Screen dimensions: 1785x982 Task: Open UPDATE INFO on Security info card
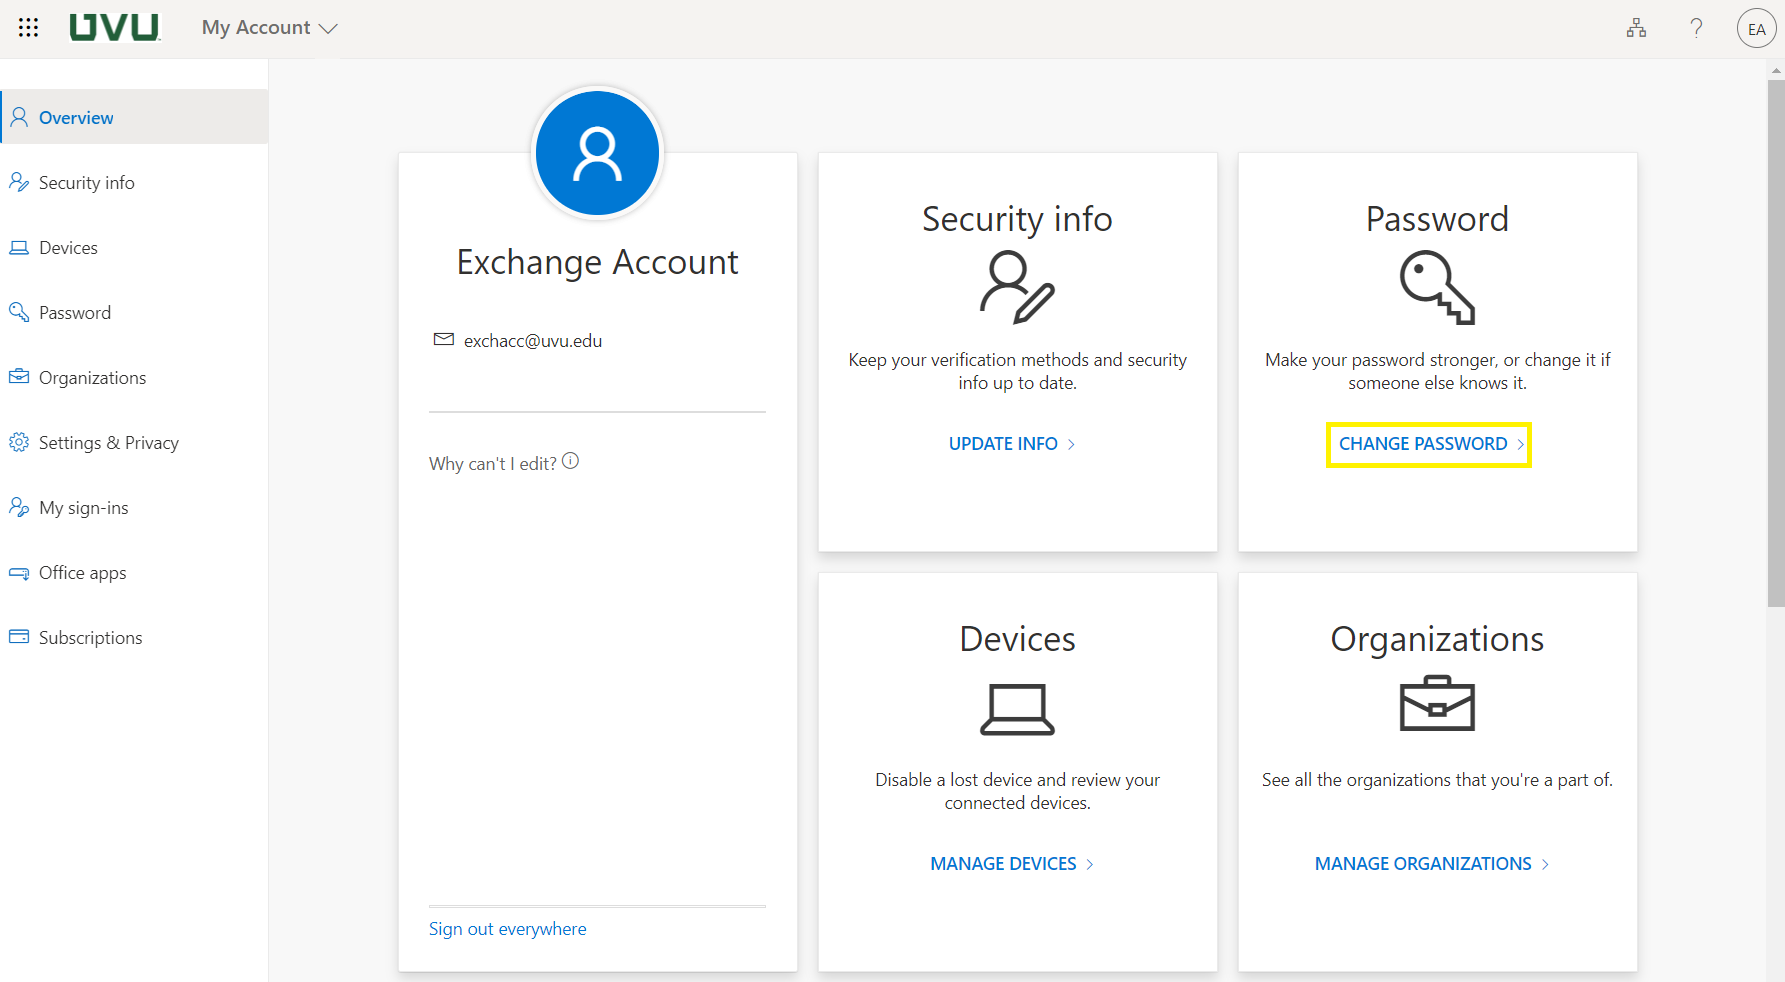coord(1004,443)
